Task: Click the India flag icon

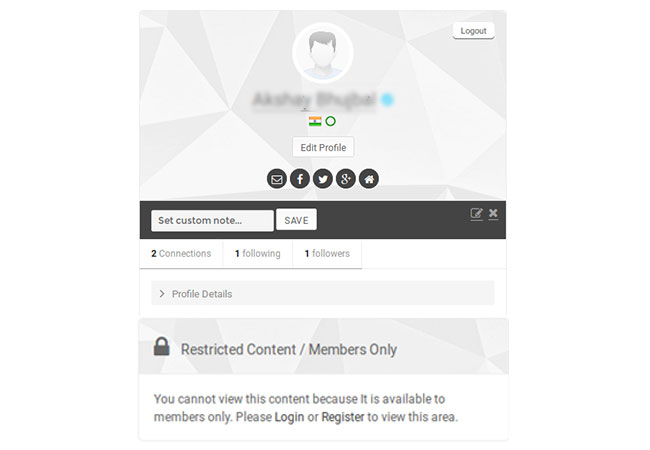Action: (x=315, y=121)
